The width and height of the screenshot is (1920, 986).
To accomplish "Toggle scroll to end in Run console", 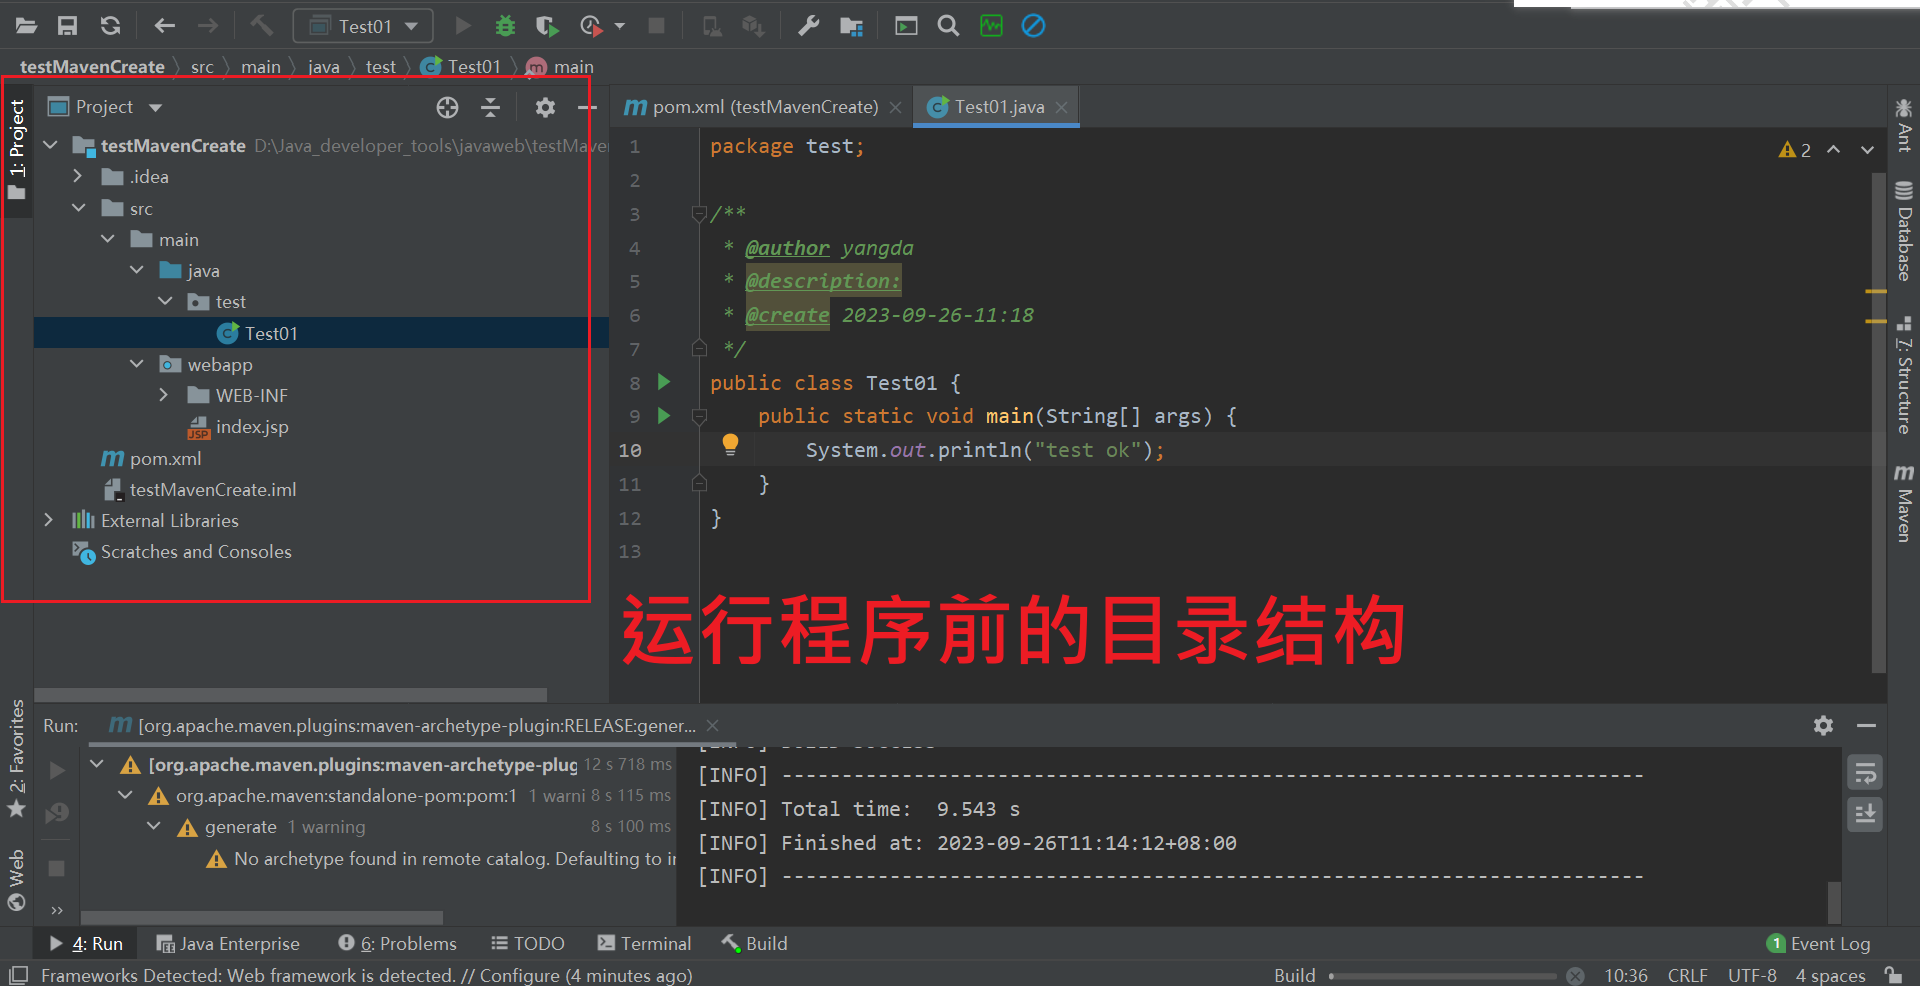I will click(1865, 814).
